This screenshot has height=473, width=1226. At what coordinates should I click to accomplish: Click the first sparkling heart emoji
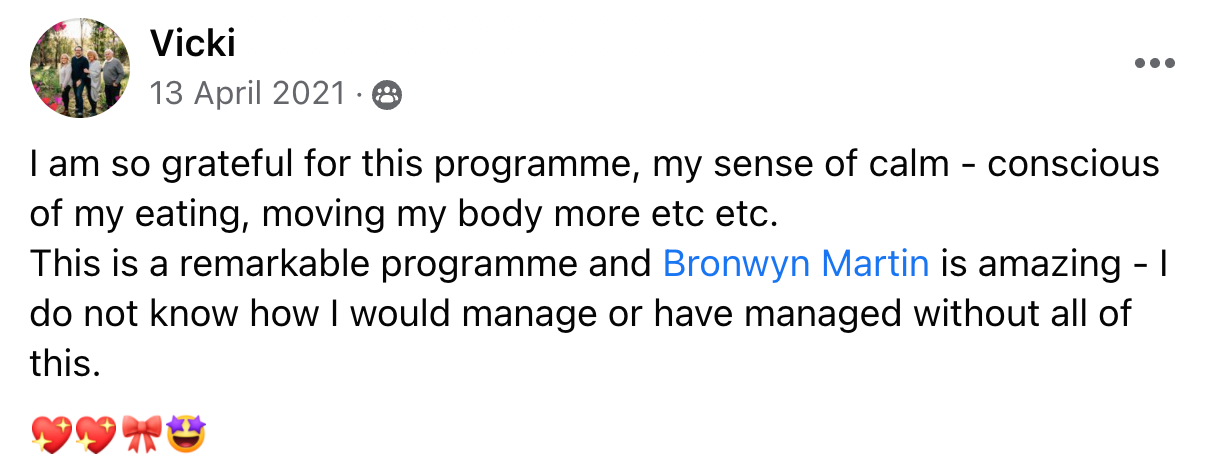[x=50, y=435]
